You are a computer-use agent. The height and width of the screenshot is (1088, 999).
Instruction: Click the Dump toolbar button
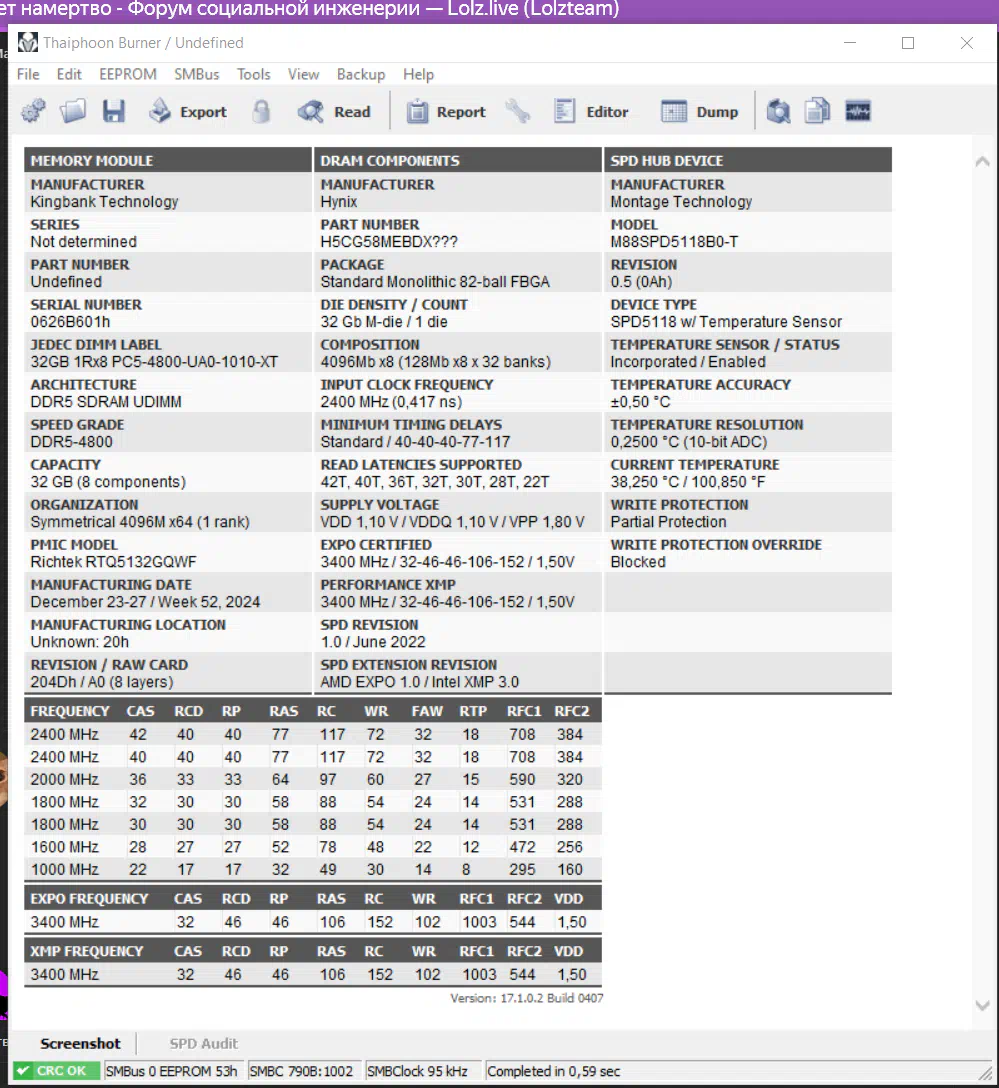(x=700, y=112)
